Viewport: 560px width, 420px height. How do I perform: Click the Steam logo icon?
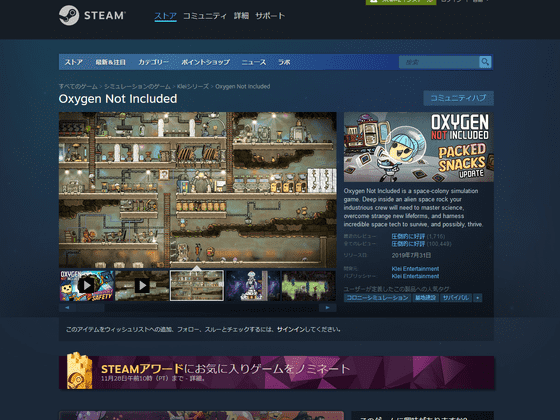[69, 15]
